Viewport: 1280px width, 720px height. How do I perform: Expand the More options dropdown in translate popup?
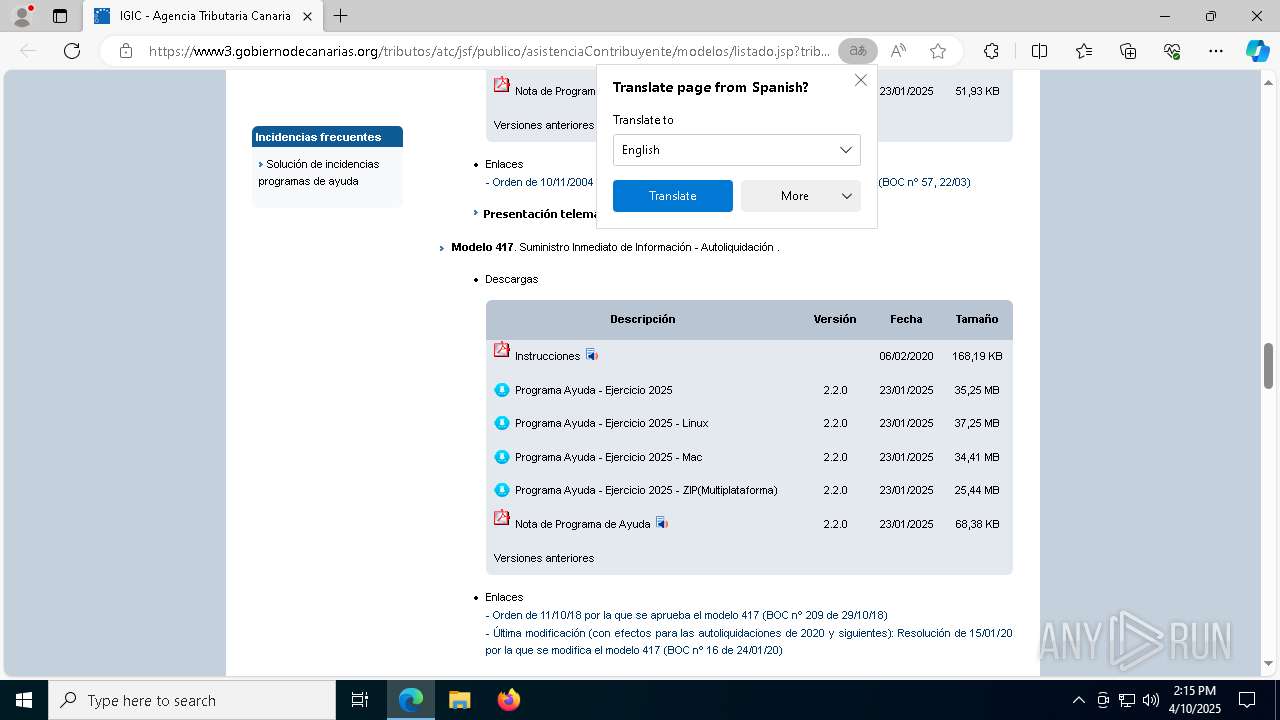[x=800, y=196]
